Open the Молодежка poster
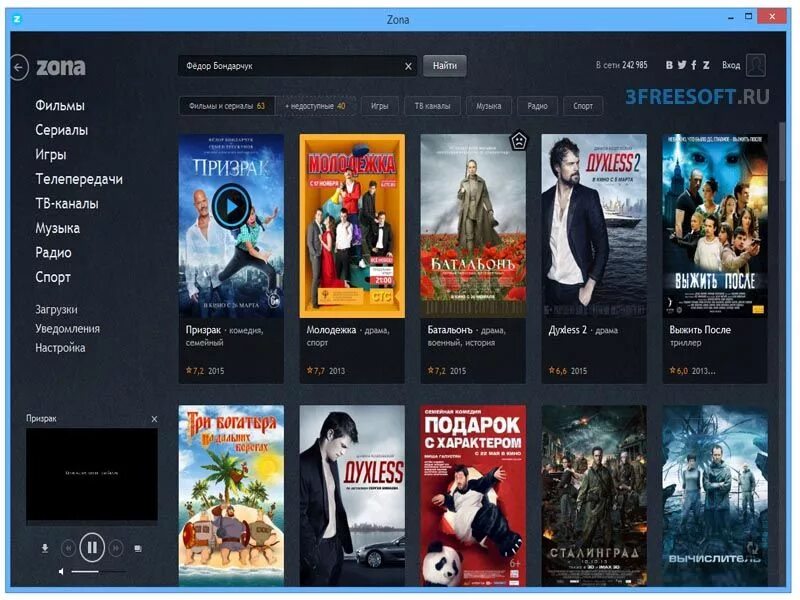Viewport: 800px width, 600px height. (x=352, y=226)
